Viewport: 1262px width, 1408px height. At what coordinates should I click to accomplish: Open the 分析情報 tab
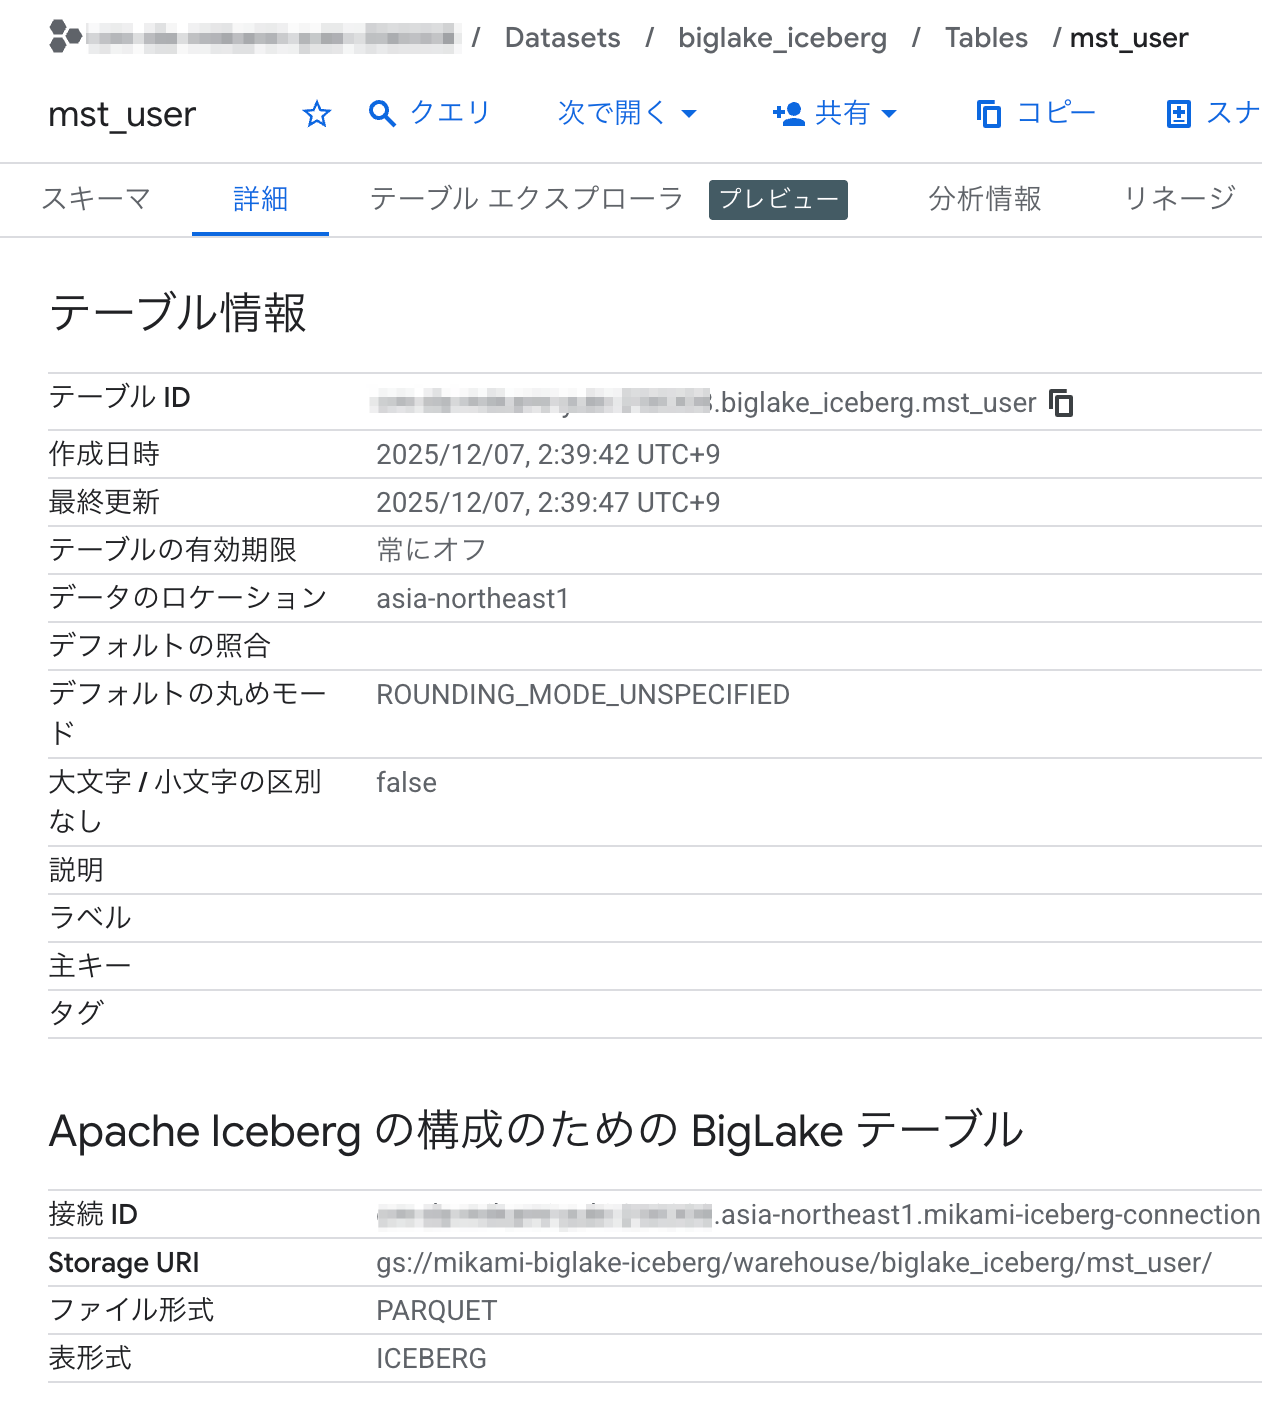coord(985,199)
